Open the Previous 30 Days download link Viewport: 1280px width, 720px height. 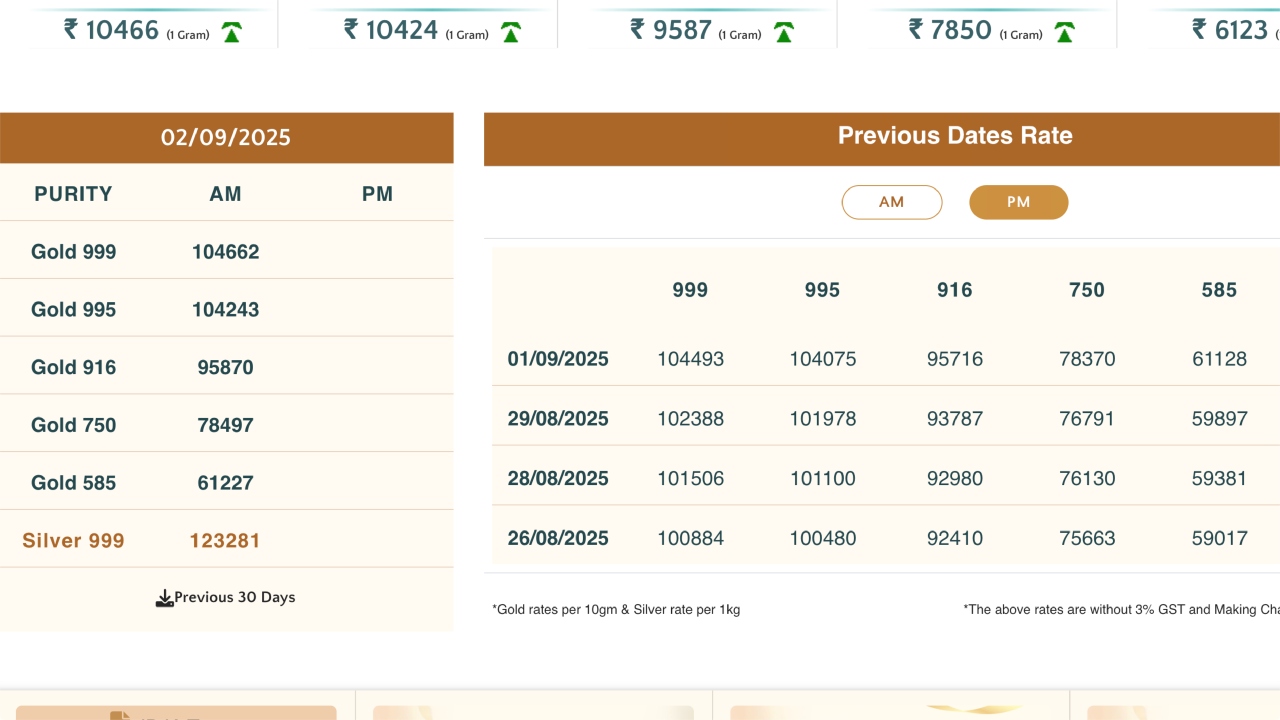pyautogui.click(x=234, y=598)
